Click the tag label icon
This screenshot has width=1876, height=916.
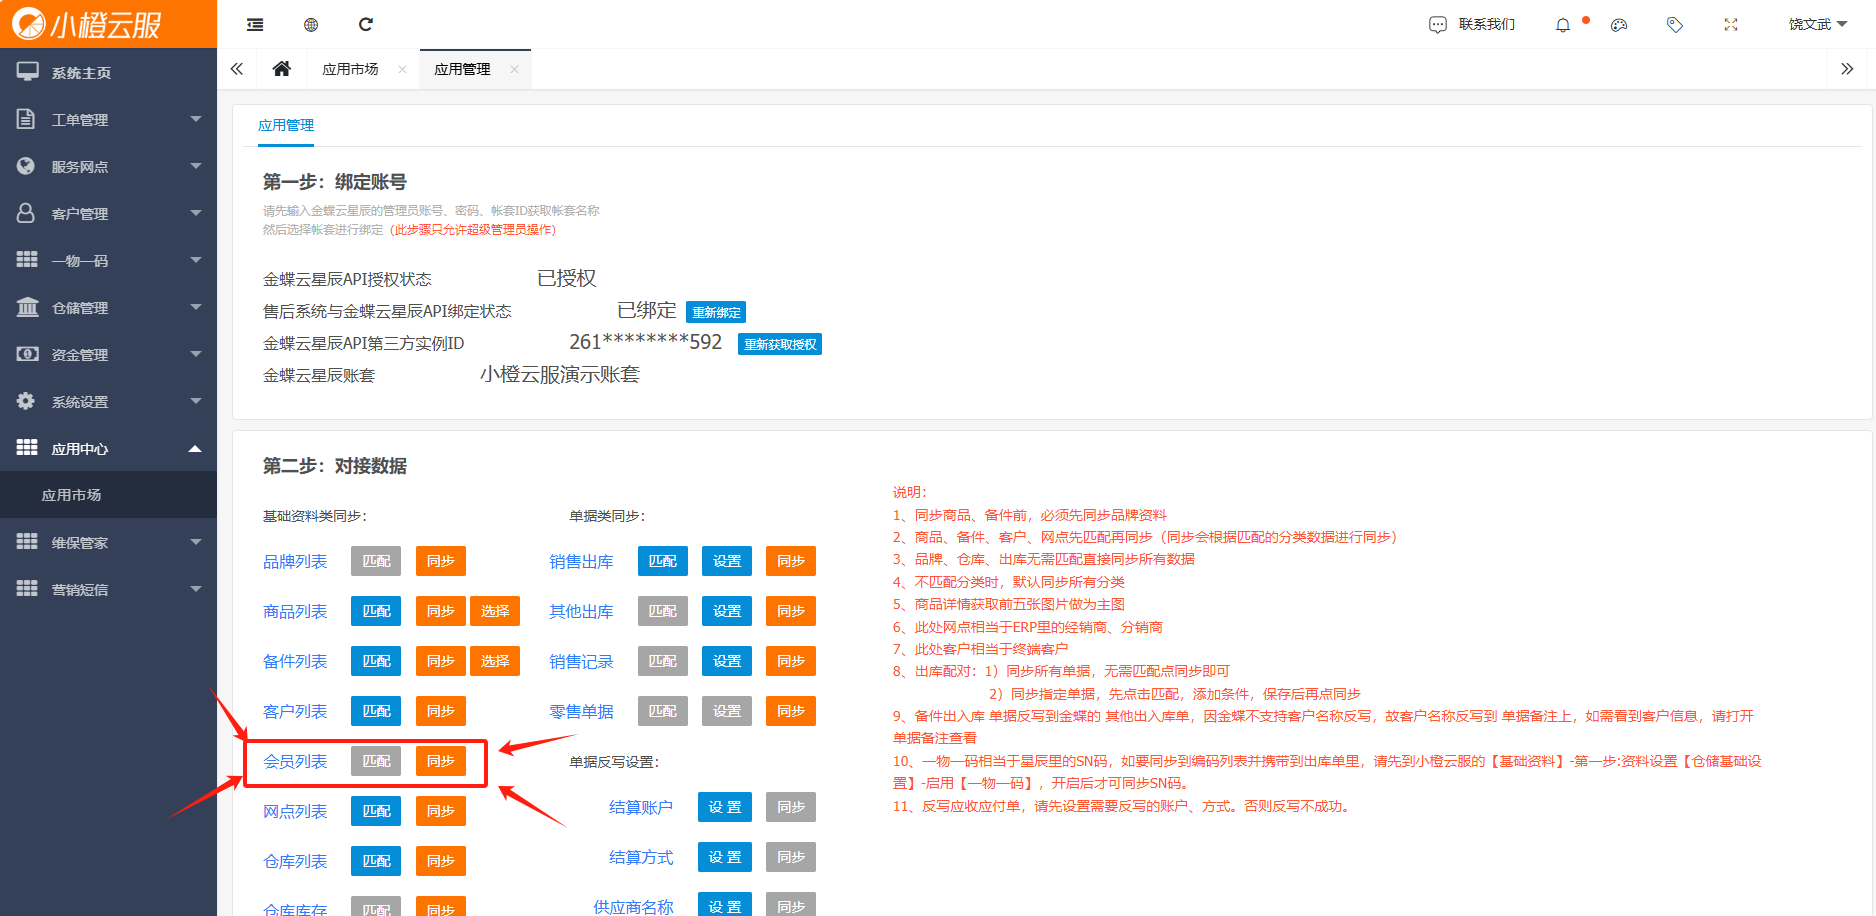(x=1675, y=25)
